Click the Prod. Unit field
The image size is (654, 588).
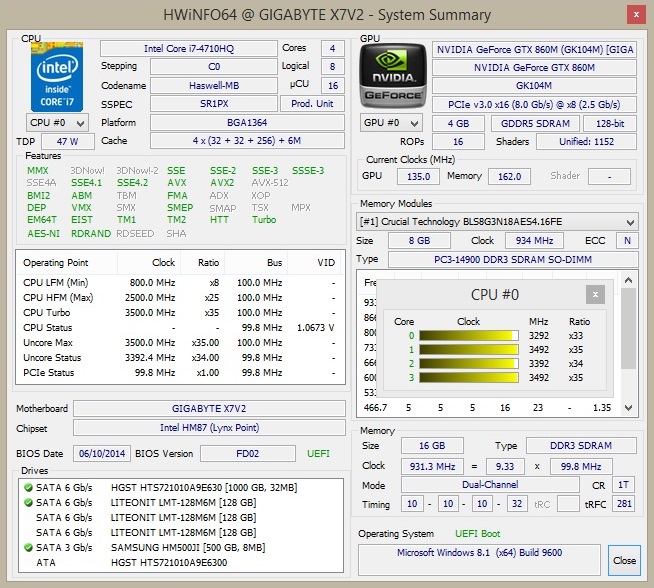pos(312,103)
